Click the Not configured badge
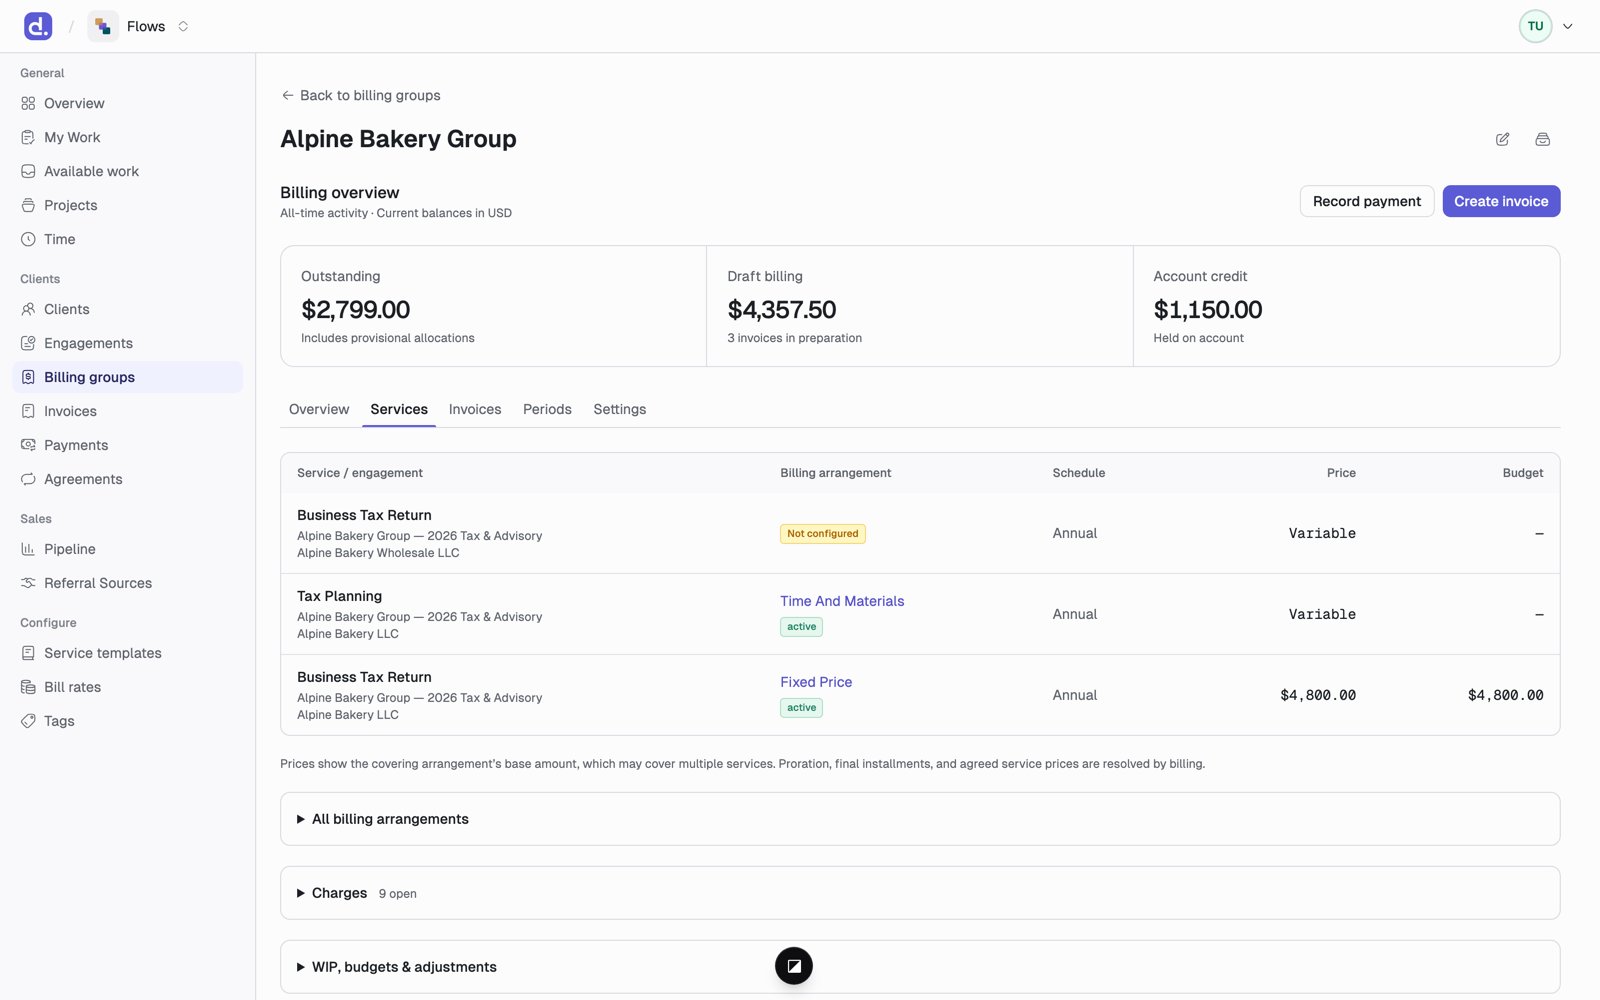 pos(823,534)
